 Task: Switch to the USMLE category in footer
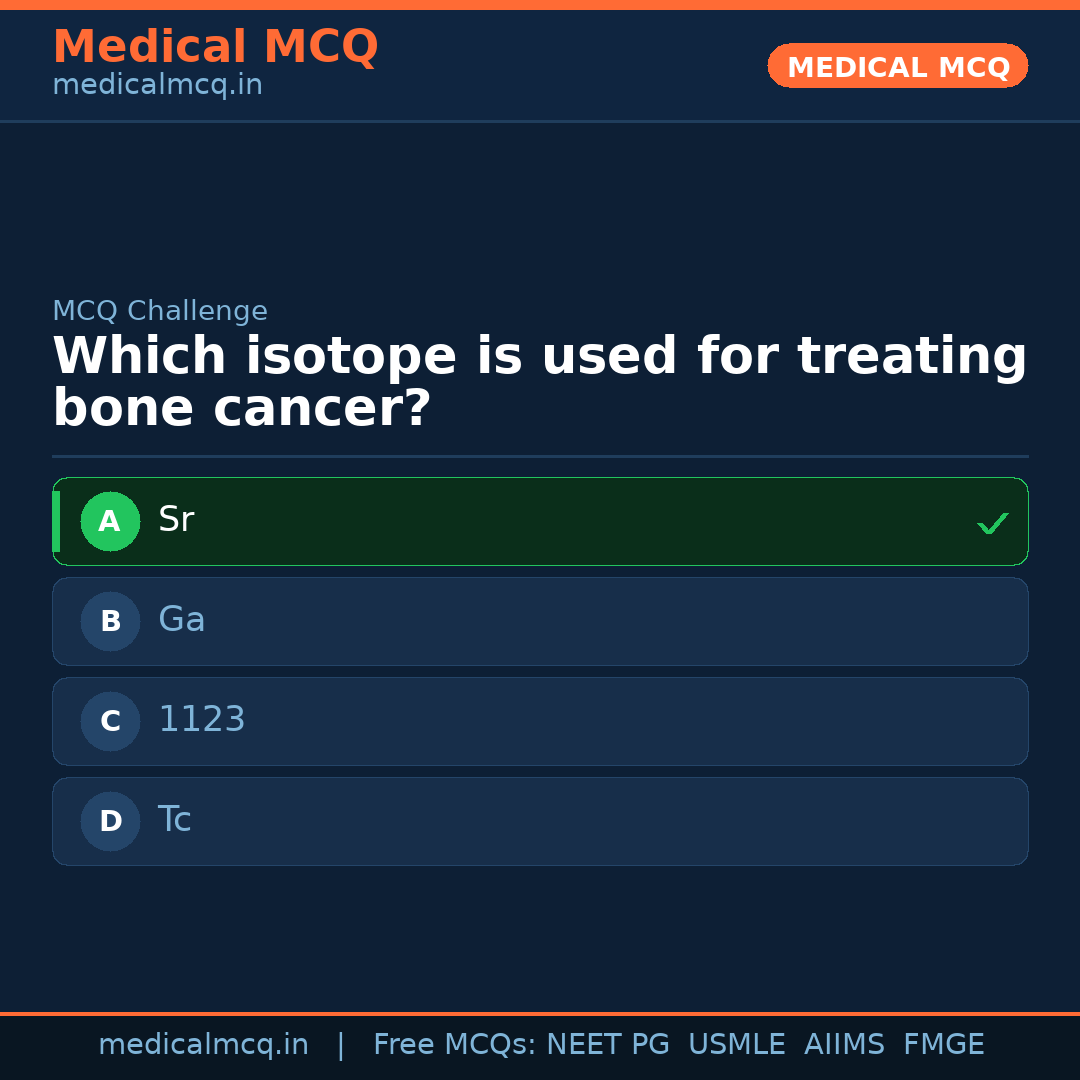(x=737, y=1043)
